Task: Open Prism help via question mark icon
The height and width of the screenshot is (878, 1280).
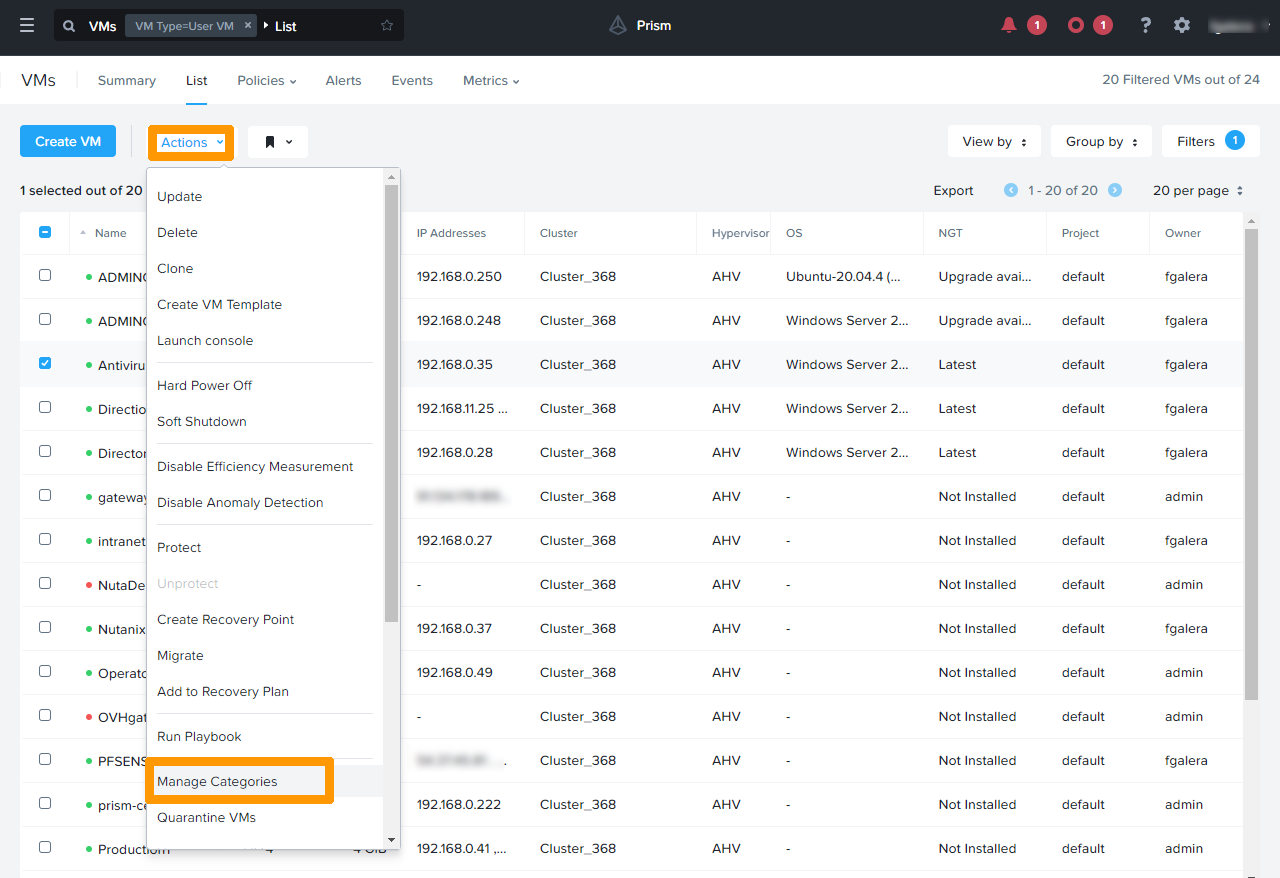Action: (x=1145, y=25)
